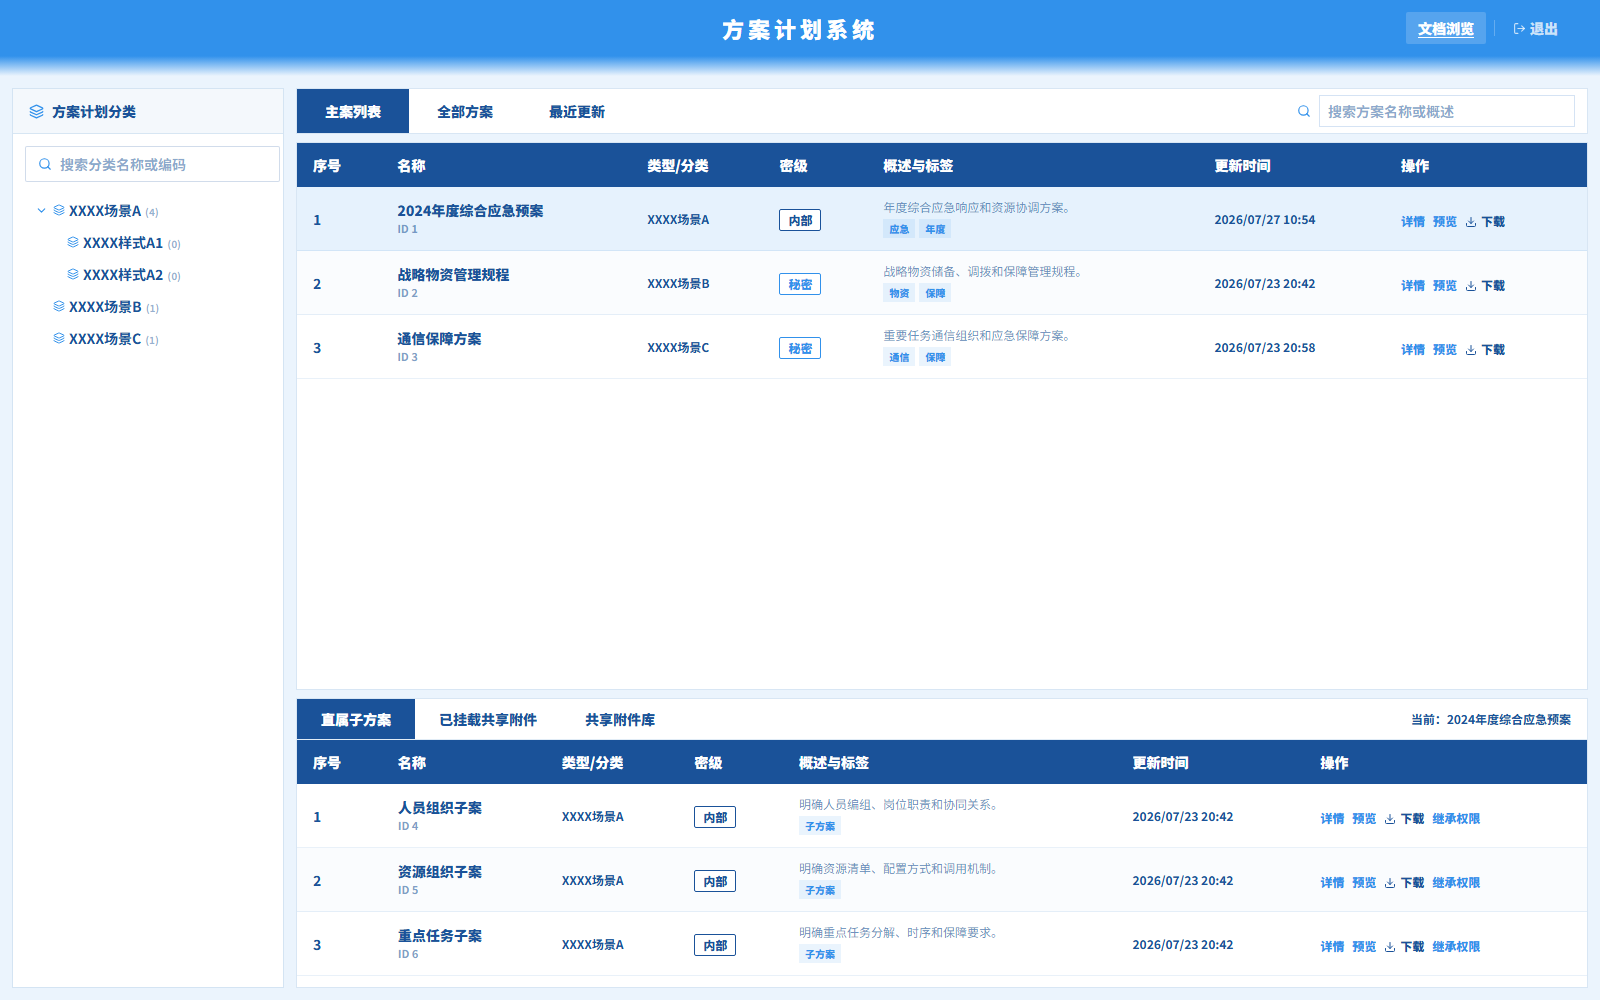Click update time 2026/07/27 10:54
This screenshot has height=1000, width=1600.
[x=1265, y=220]
